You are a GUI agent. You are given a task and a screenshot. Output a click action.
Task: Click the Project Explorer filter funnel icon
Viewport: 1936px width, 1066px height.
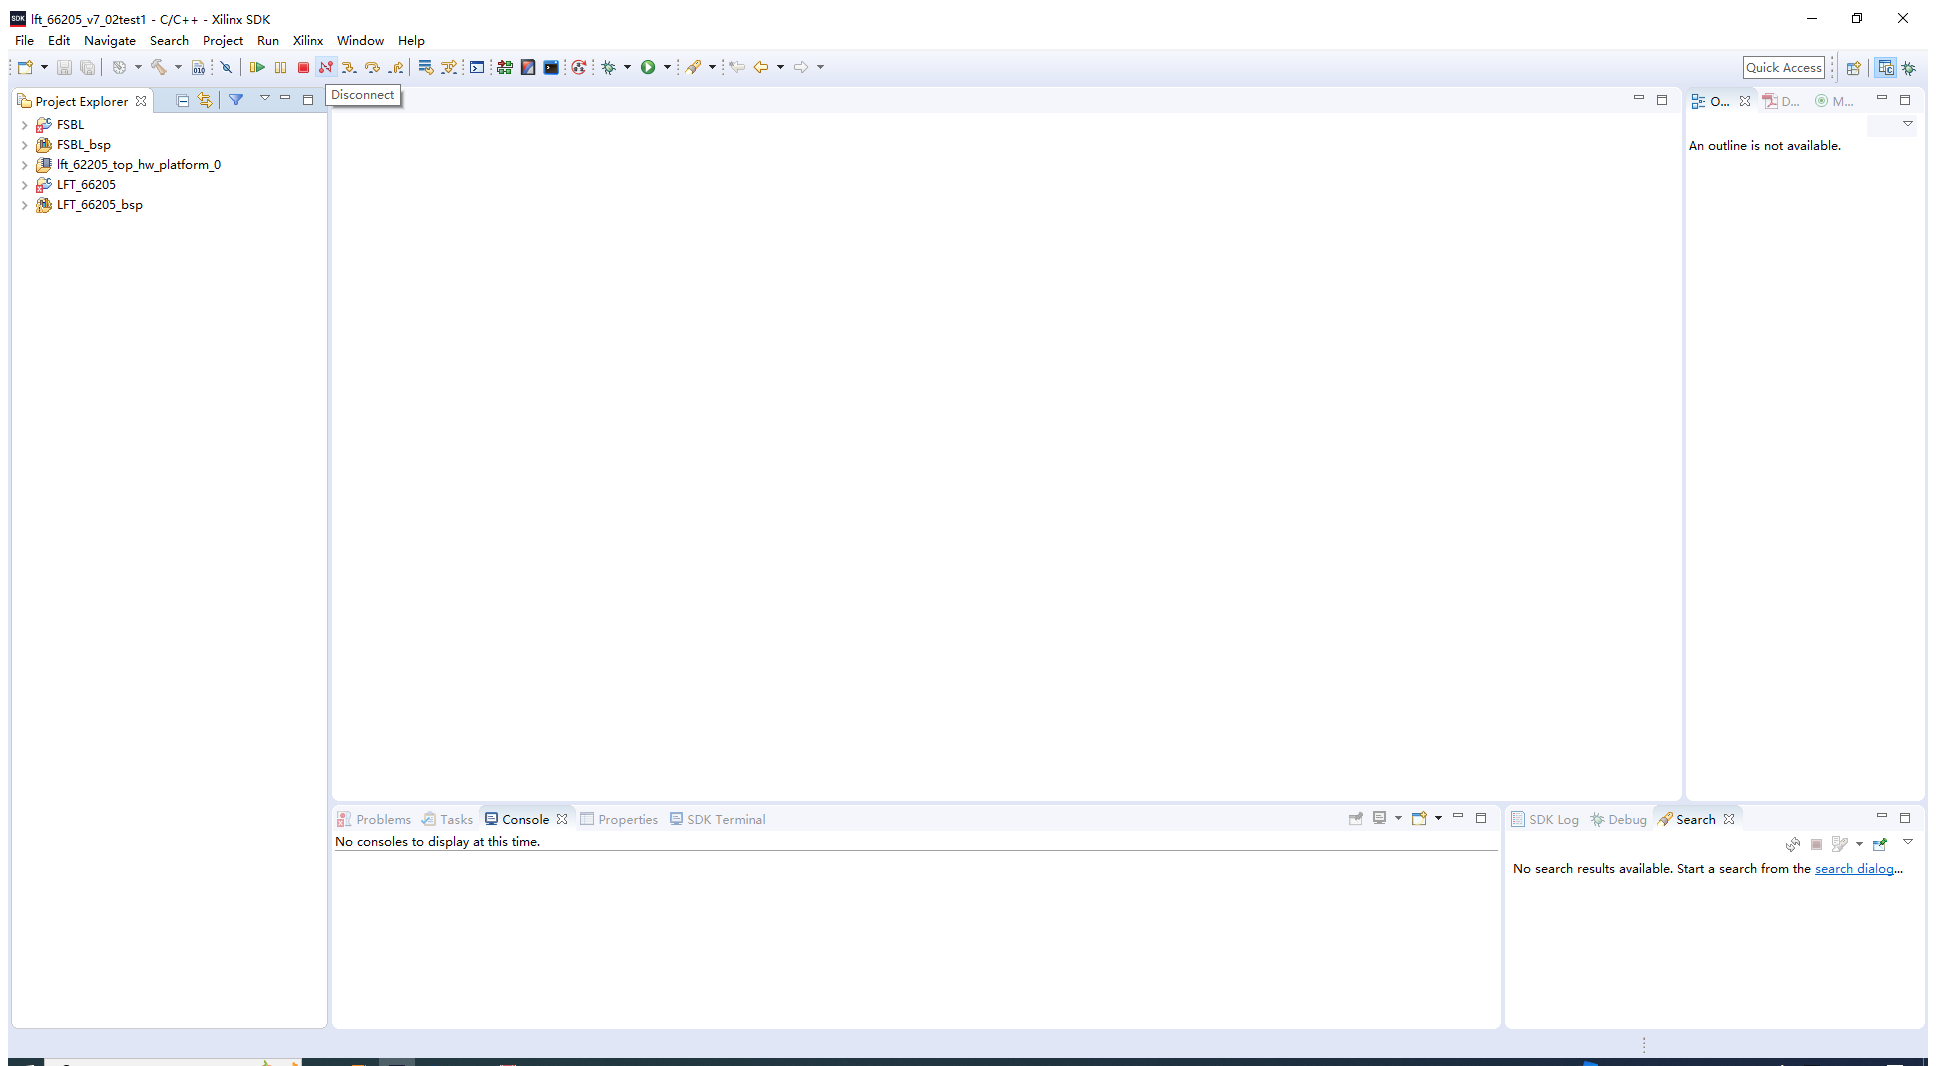point(236,100)
